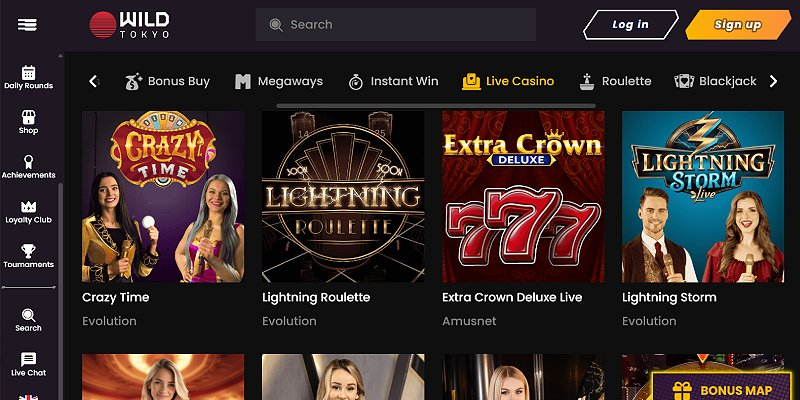Open Daily Rounds calendar icon
The width and height of the screenshot is (800, 400).
pyautogui.click(x=29, y=72)
